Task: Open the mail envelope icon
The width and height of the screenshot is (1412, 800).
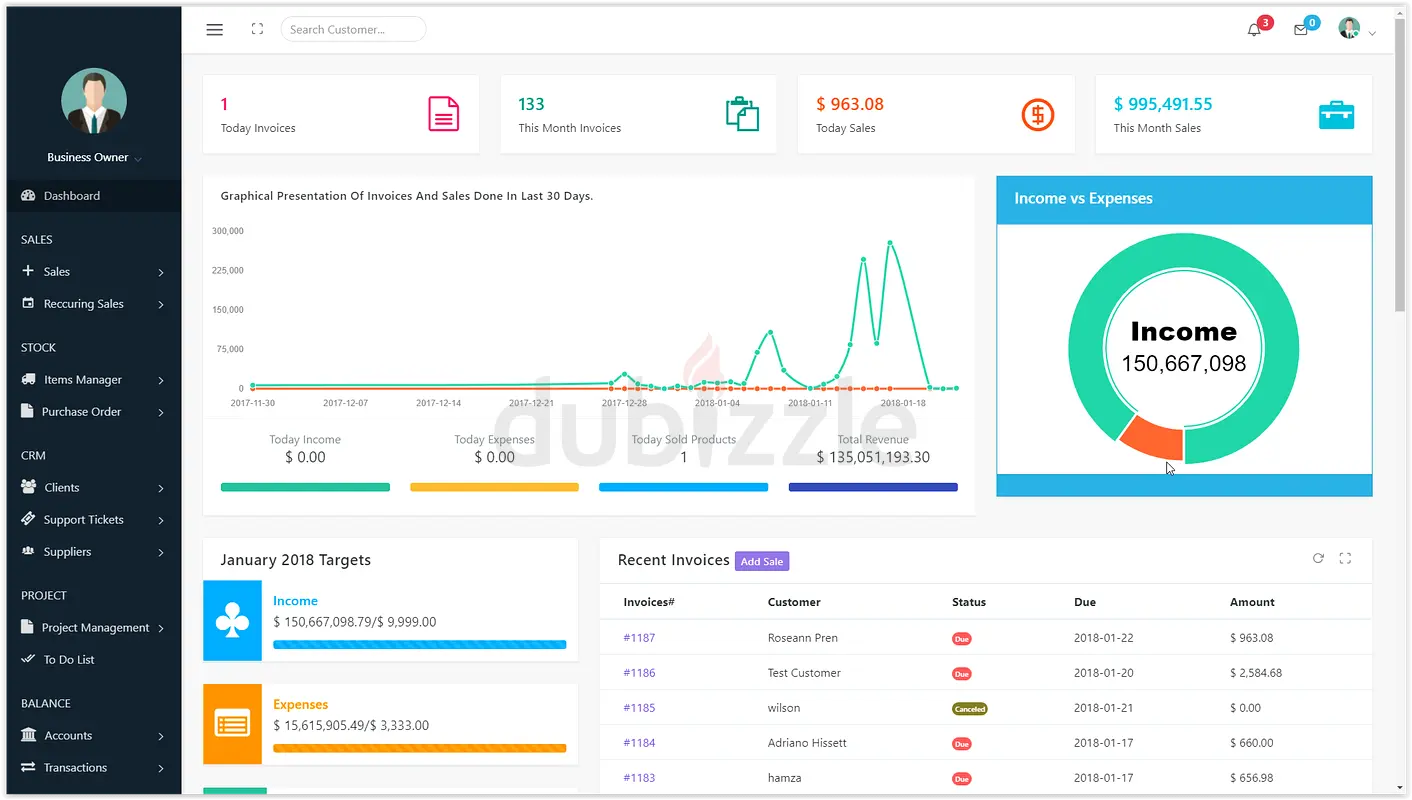Action: point(1301,30)
